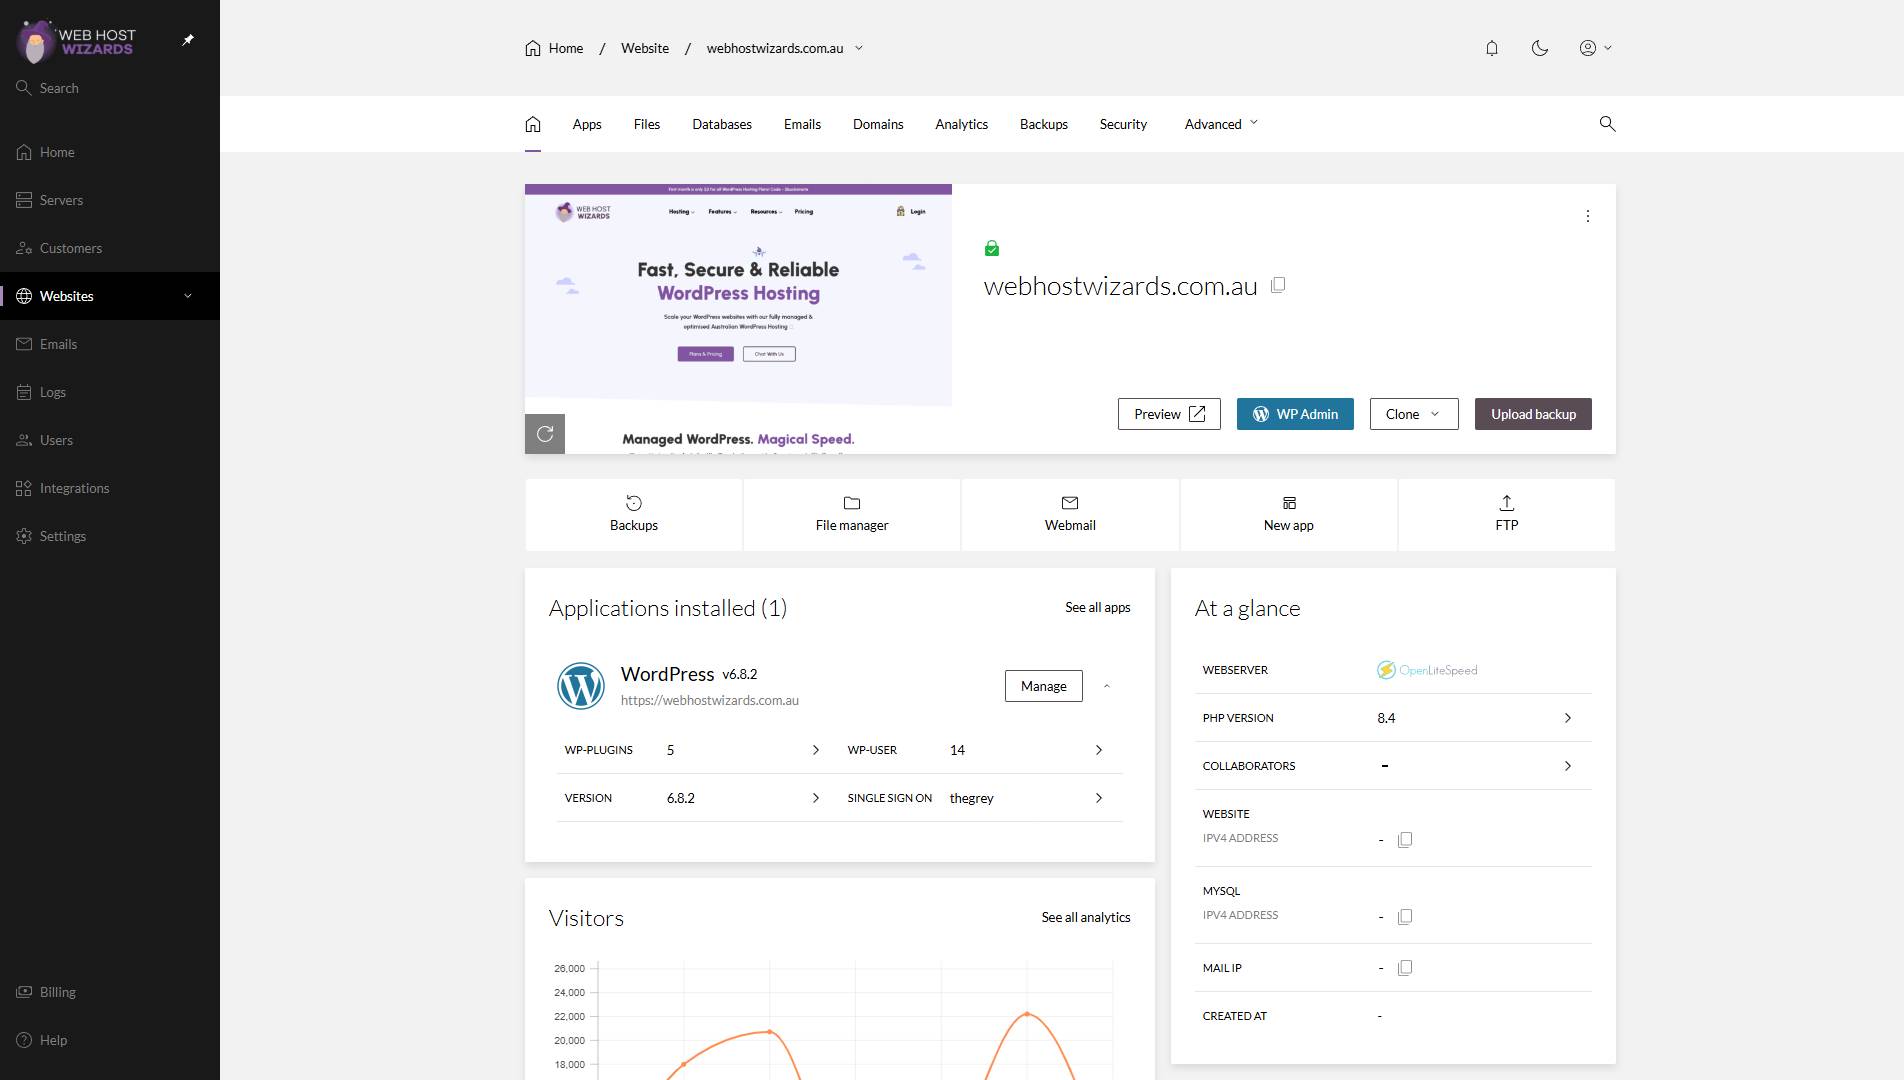The image size is (1904, 1080).
Task: Open Help in the sidebar
Action: coord(110,1040)
